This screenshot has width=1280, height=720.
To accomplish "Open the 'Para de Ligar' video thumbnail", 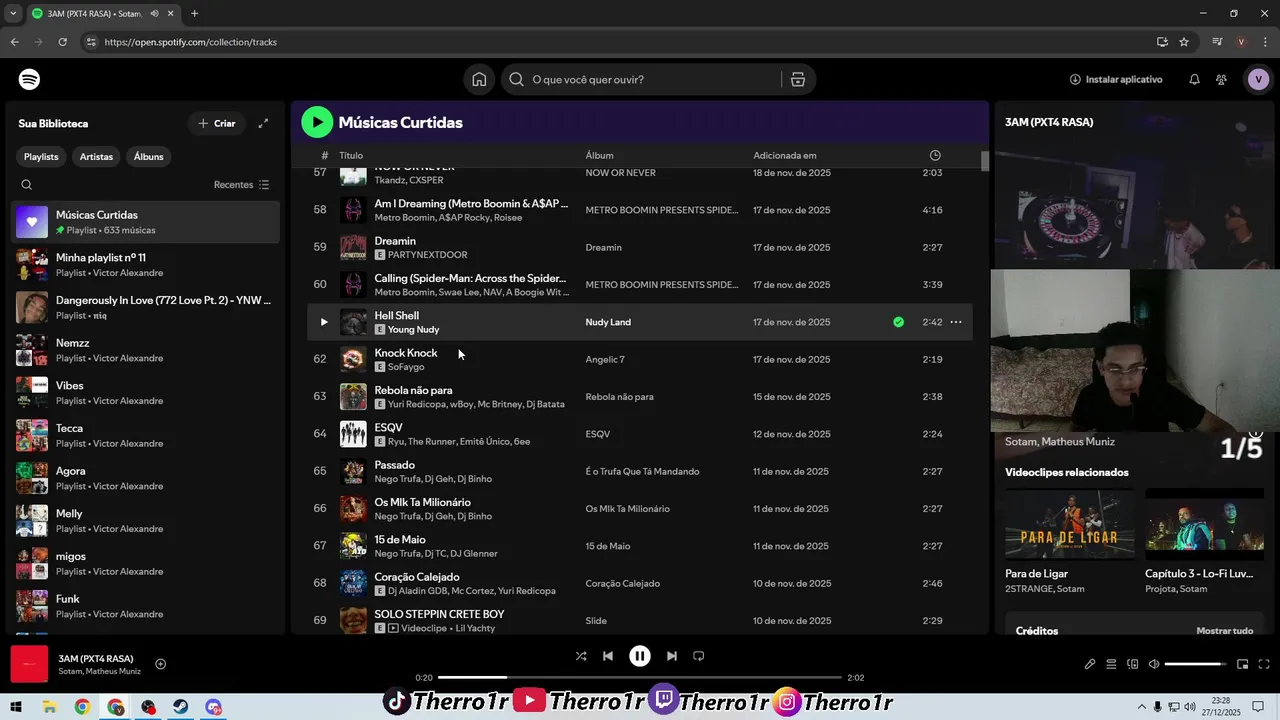I will point(1069,524).
